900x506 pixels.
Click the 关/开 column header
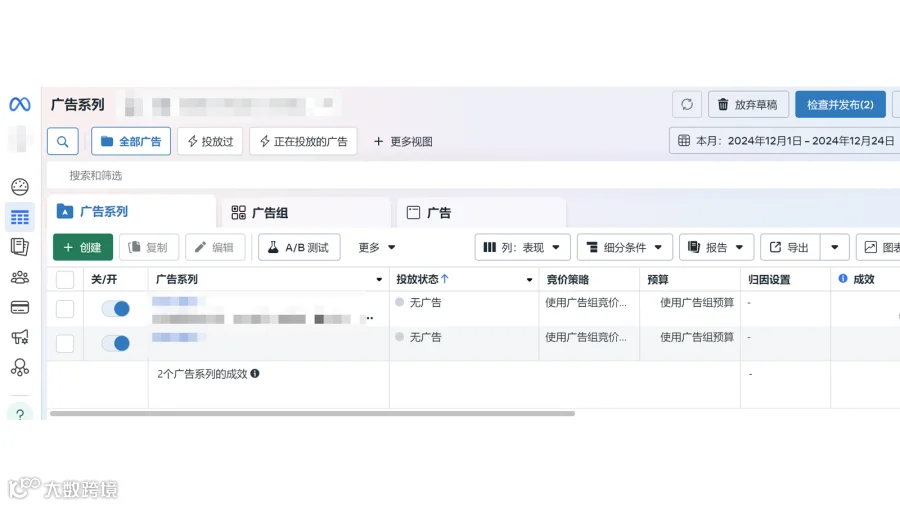point(104,279)
